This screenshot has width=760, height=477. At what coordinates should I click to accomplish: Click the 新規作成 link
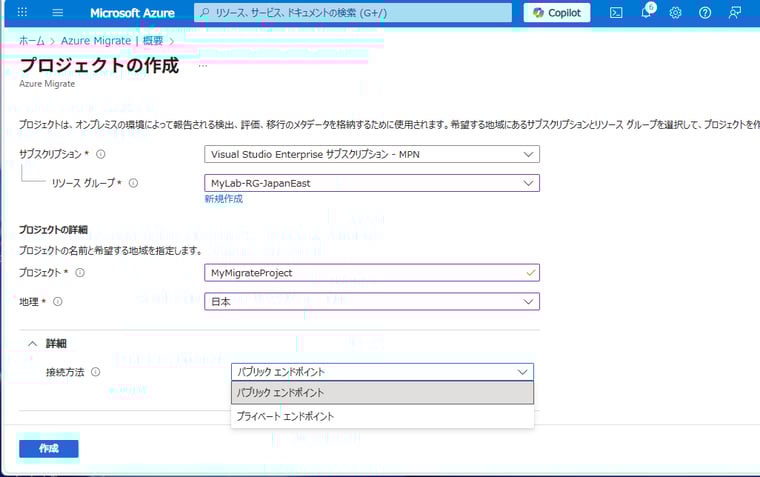pyautogui.click(x=223, y=199)
